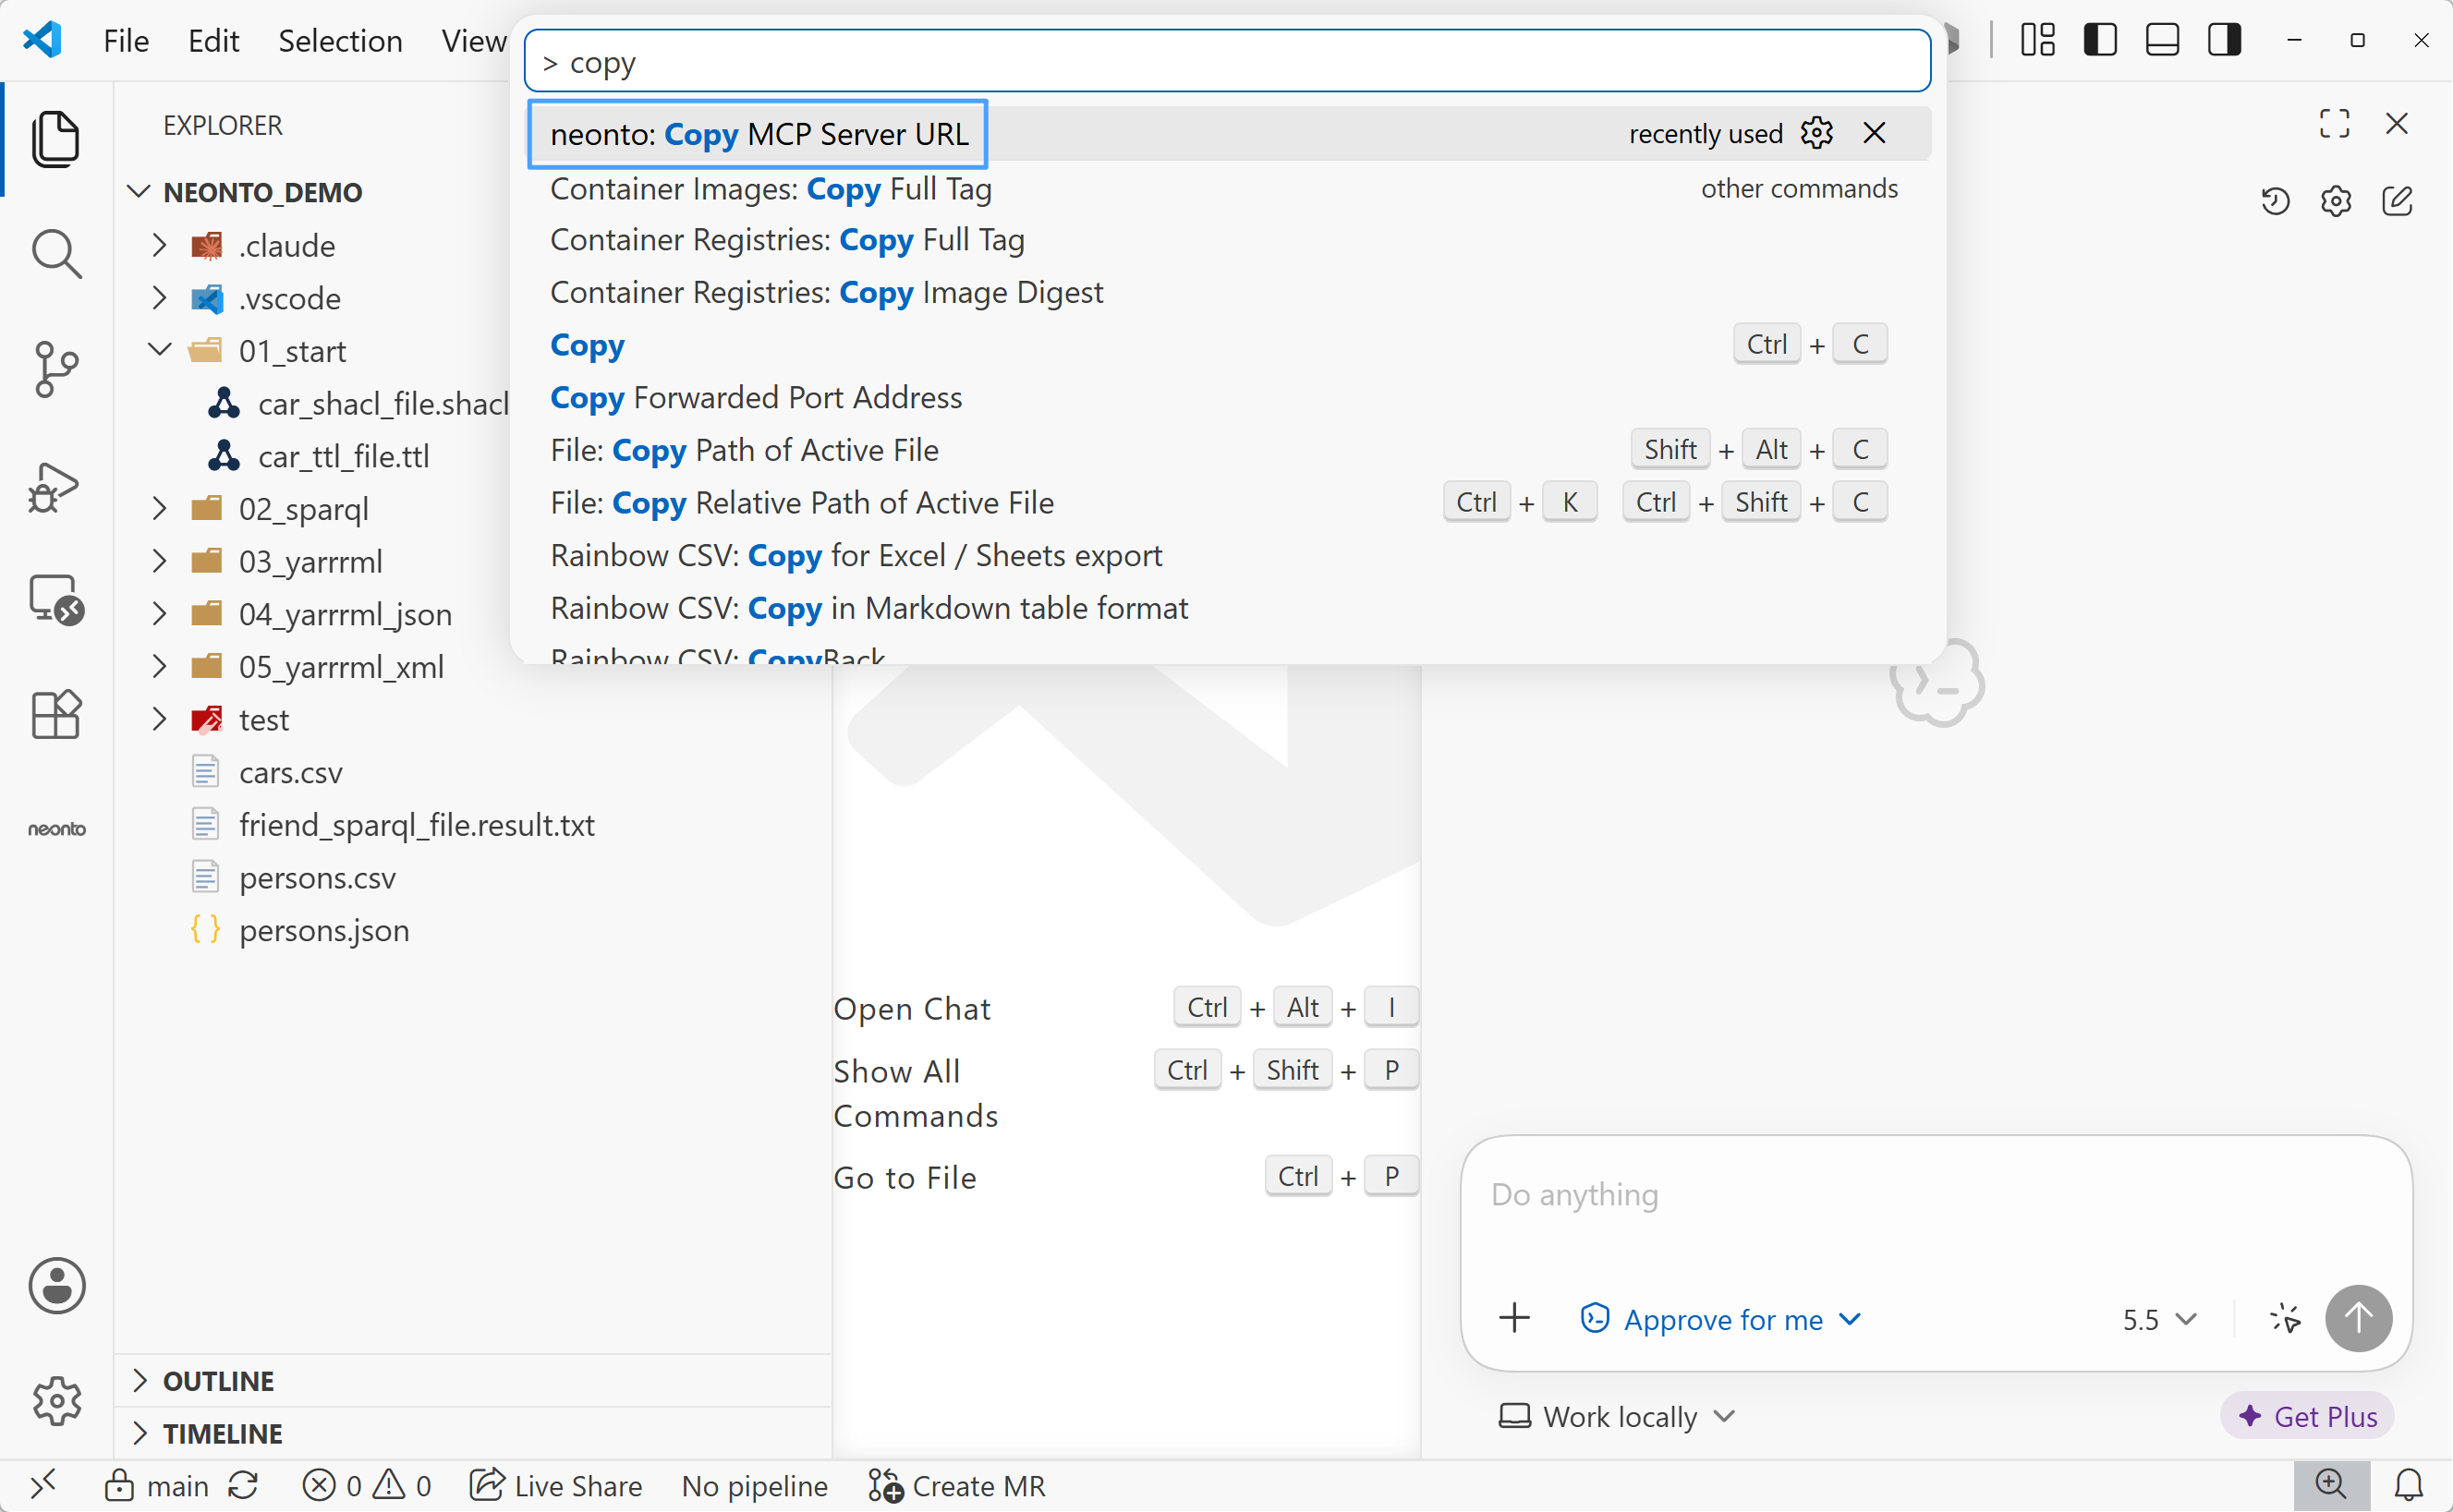Remove neonto command from recently used
This screenshot has height=1512, width=2453.
click(1874, 133)
